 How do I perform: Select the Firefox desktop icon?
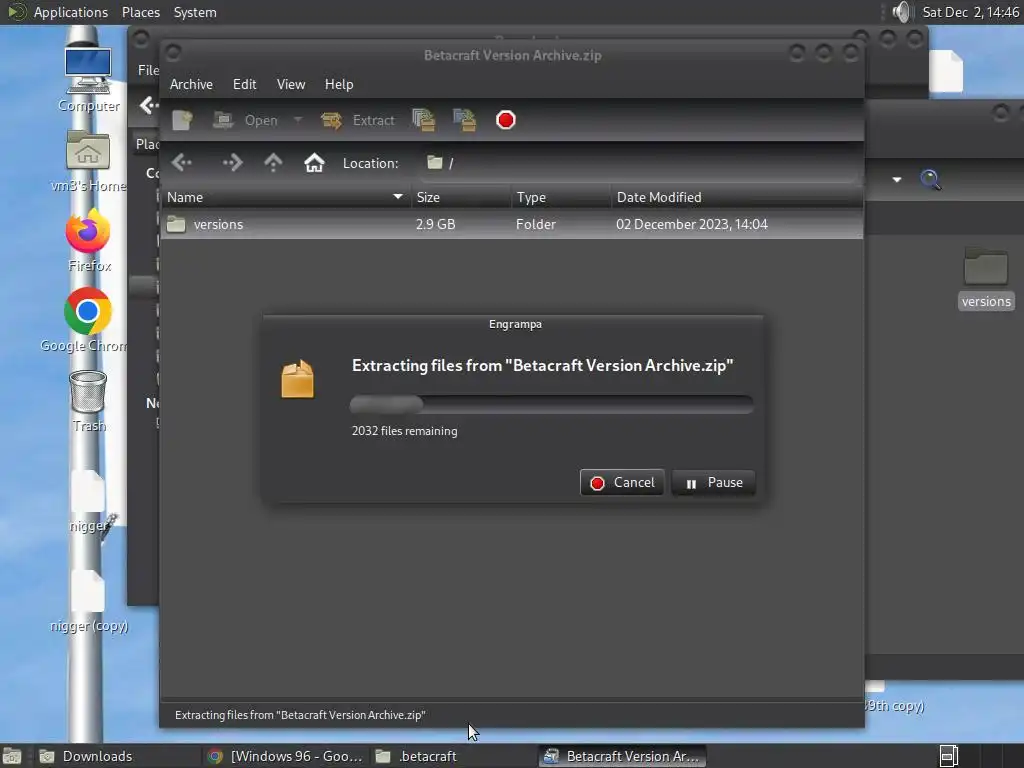point(88,240)
